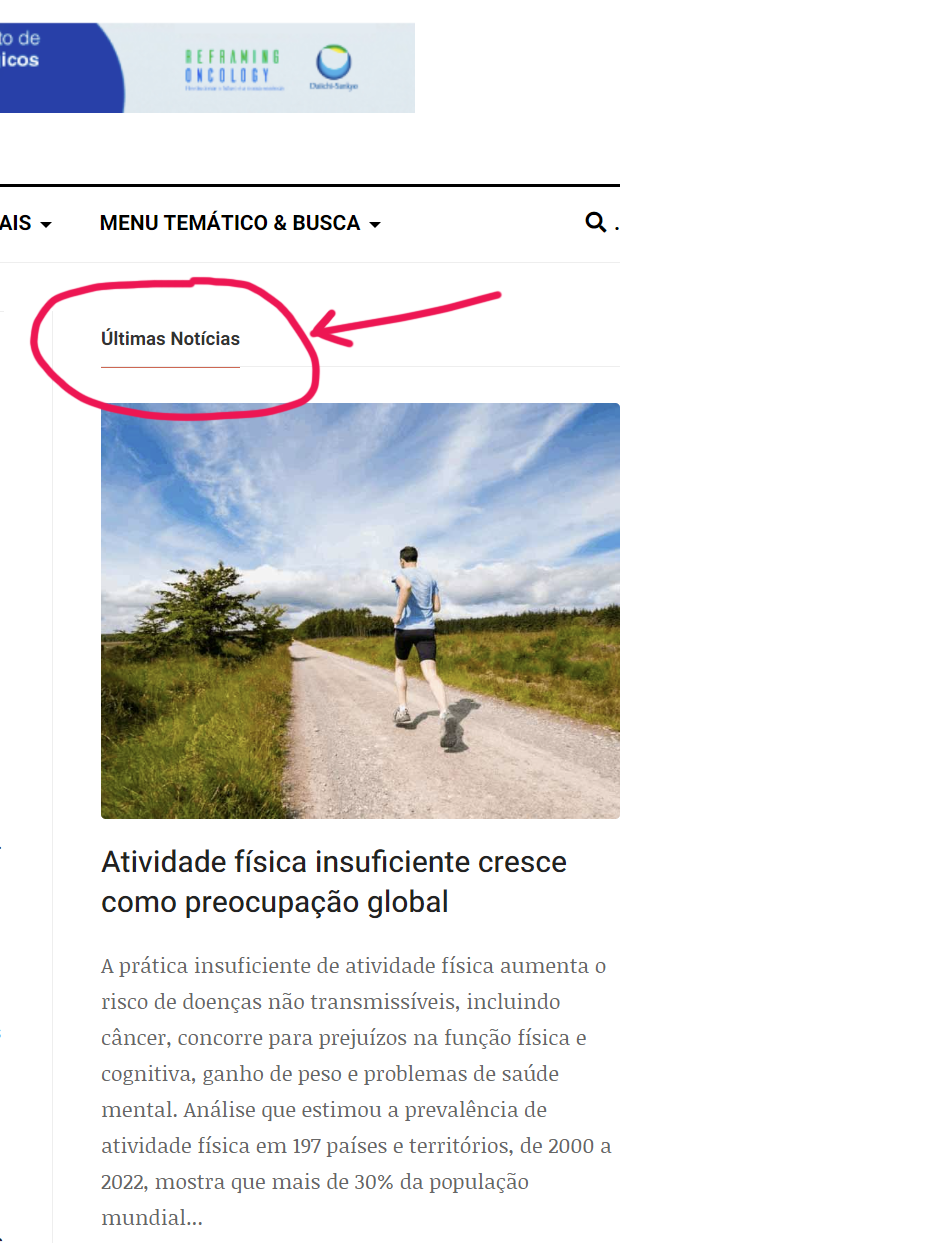Open the MENU TEMÁTICO & BUSCA menu

coord(240,223)
